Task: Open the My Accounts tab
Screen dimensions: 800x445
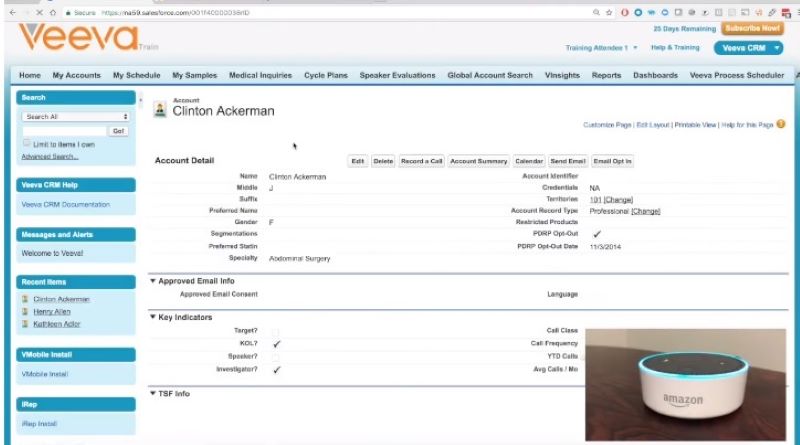Action: [x=76, y=75]
